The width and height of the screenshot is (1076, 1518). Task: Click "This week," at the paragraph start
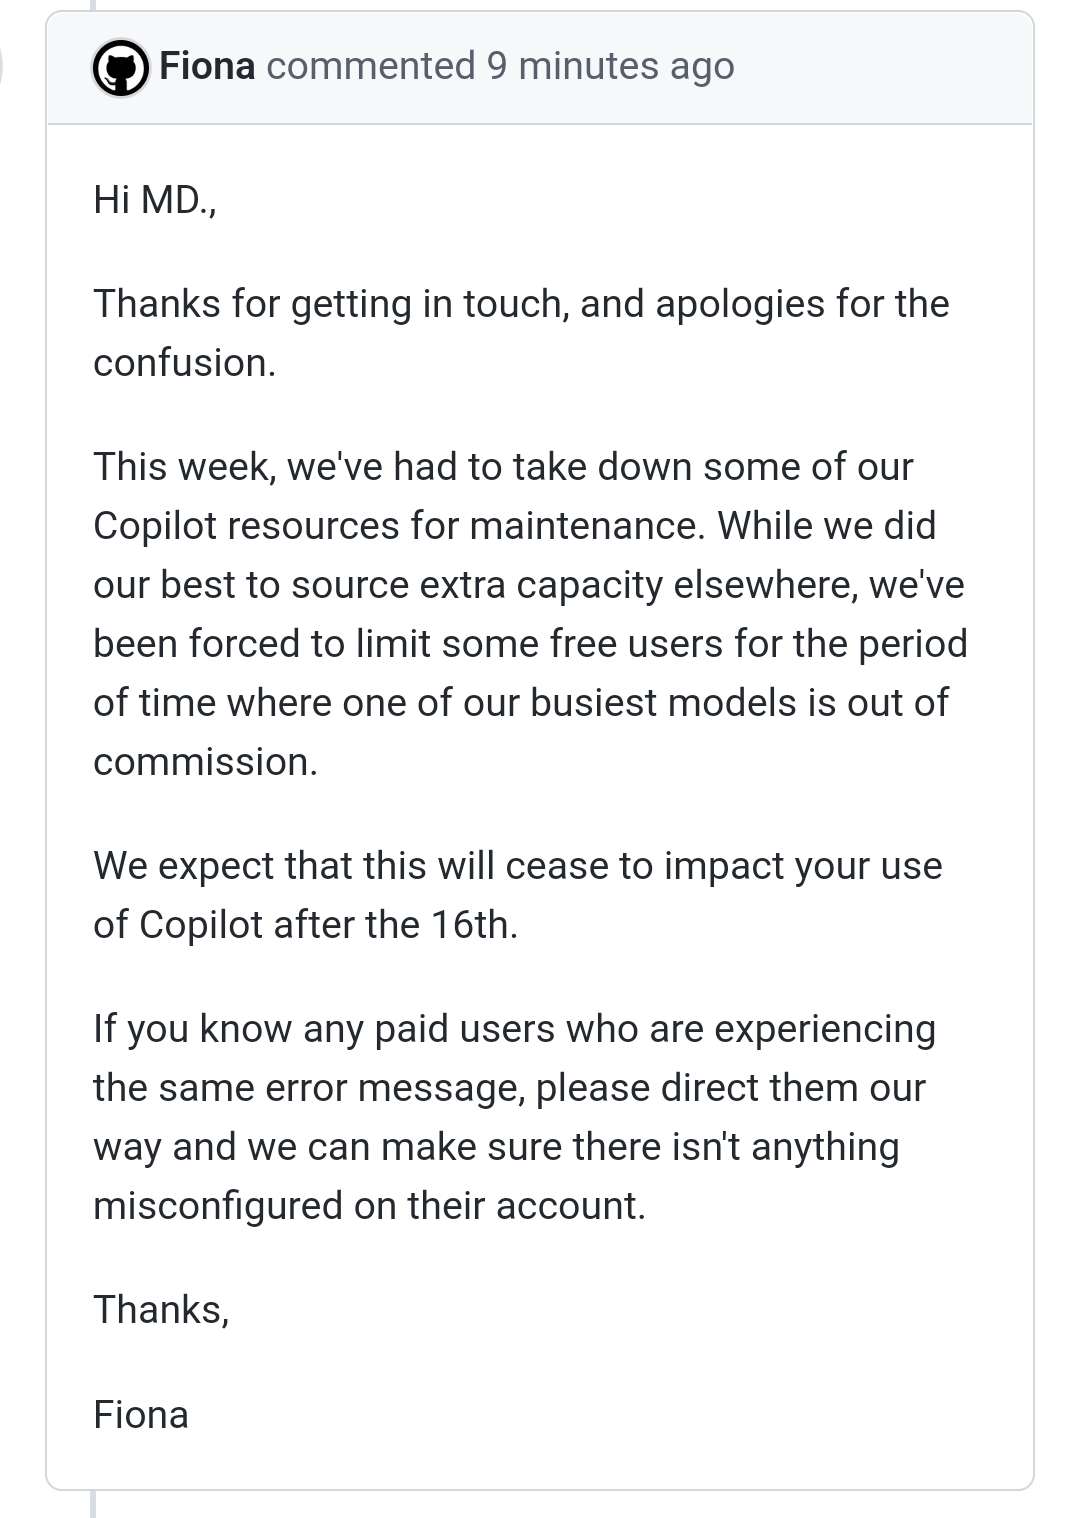tap(184, 467)
